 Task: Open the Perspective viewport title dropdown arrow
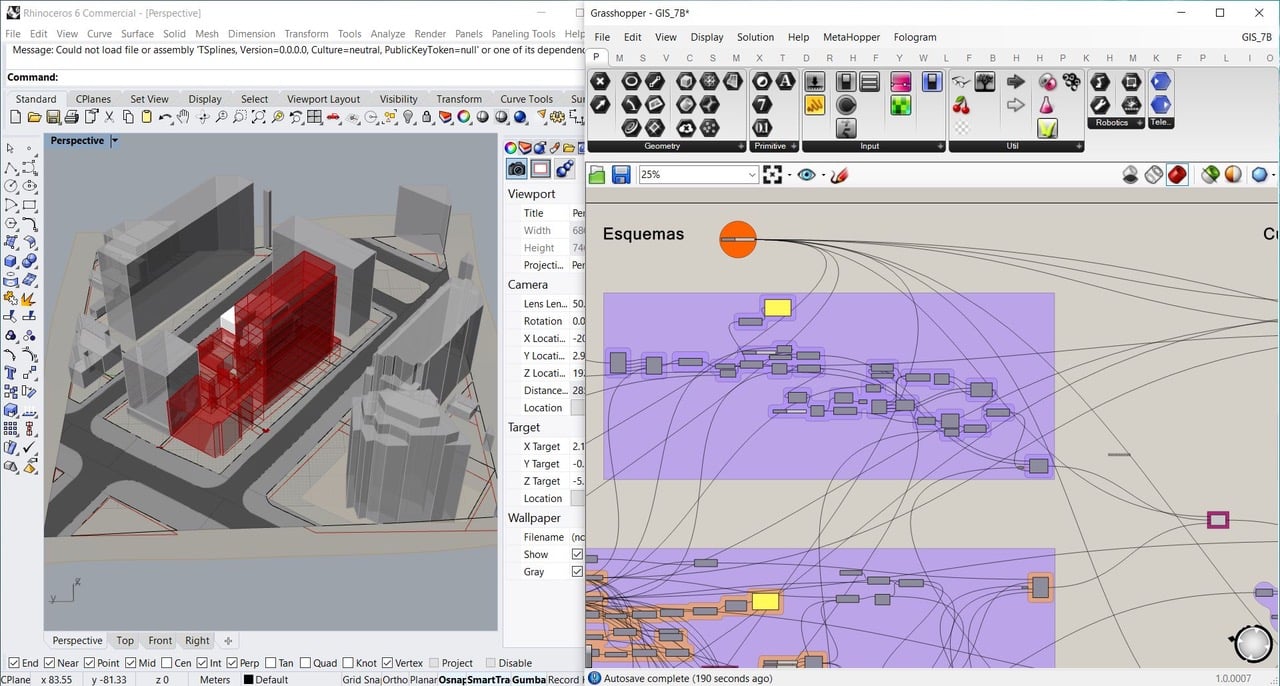pos(114,141)
